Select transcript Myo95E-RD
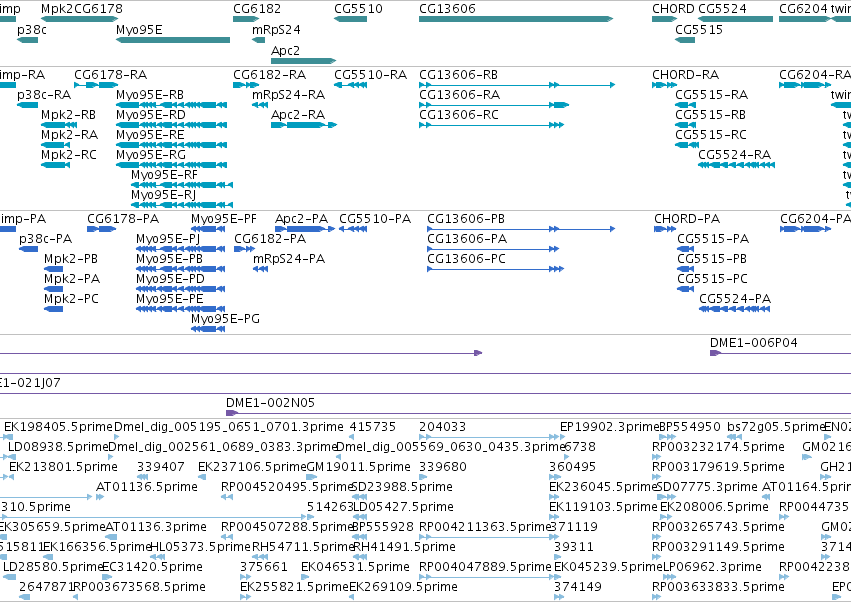Viewport: 851px width, 602px height. (x=150, y=115)
